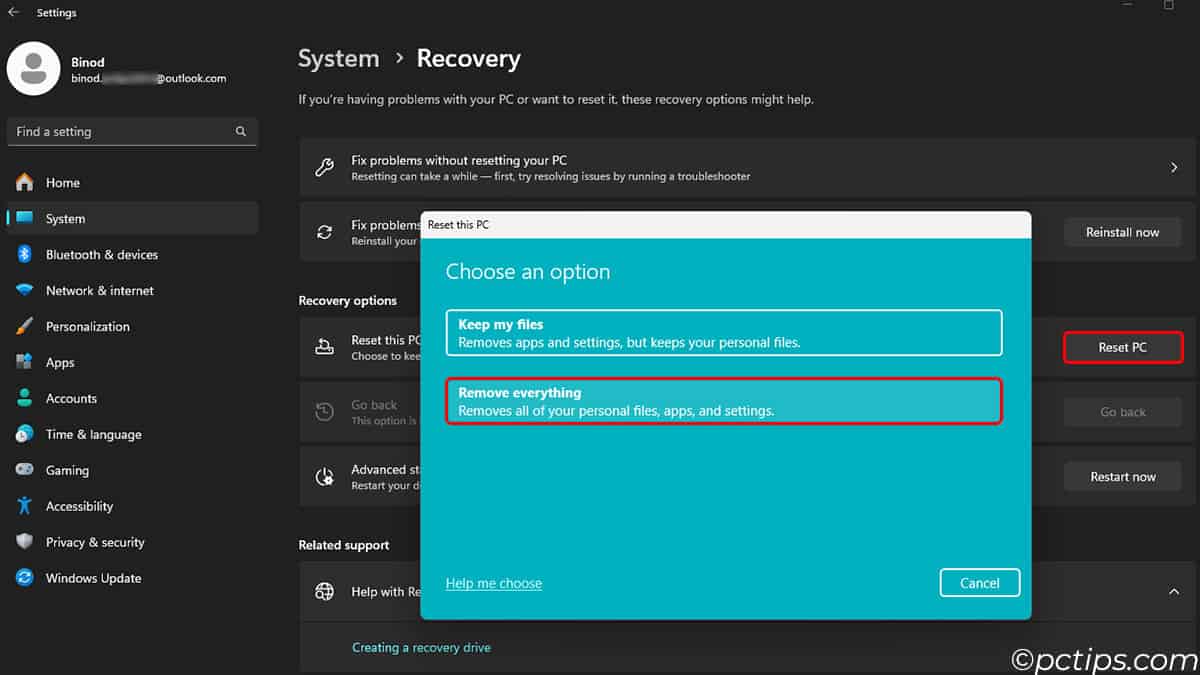Viewport: 1200px width, 675px height.
Task: Open Privacy & security settings
Action: pos(95,543)
